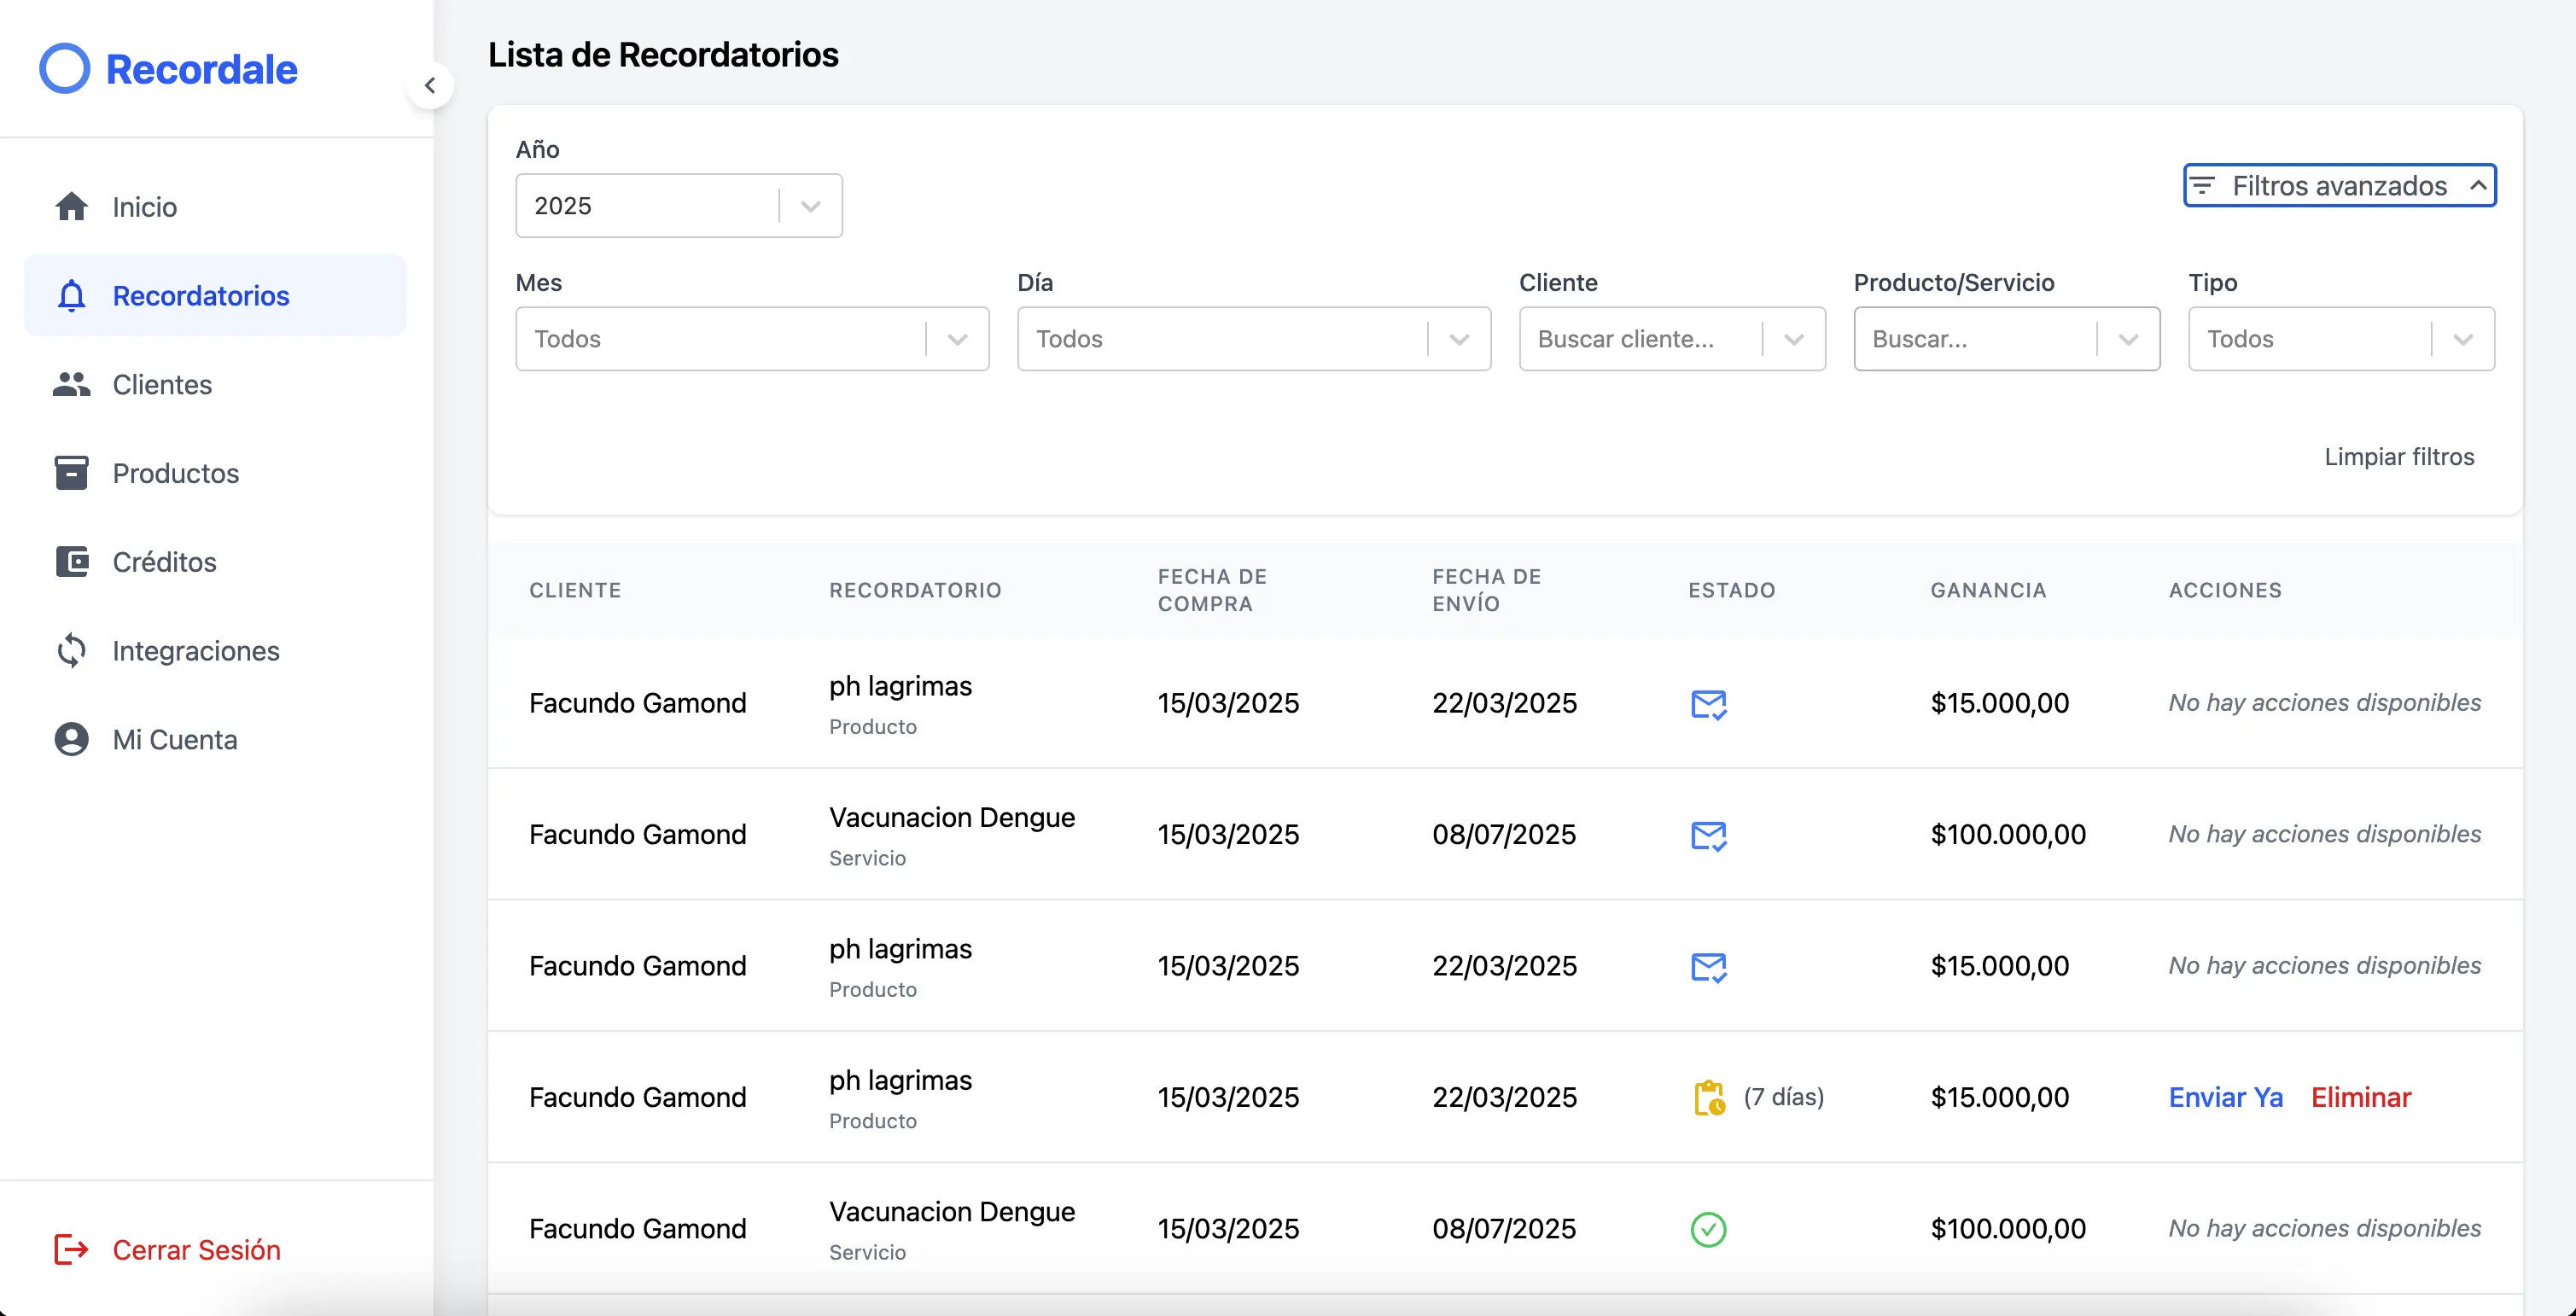
Task: Click the people icon beside Clientes
Action: pos(71,385)
